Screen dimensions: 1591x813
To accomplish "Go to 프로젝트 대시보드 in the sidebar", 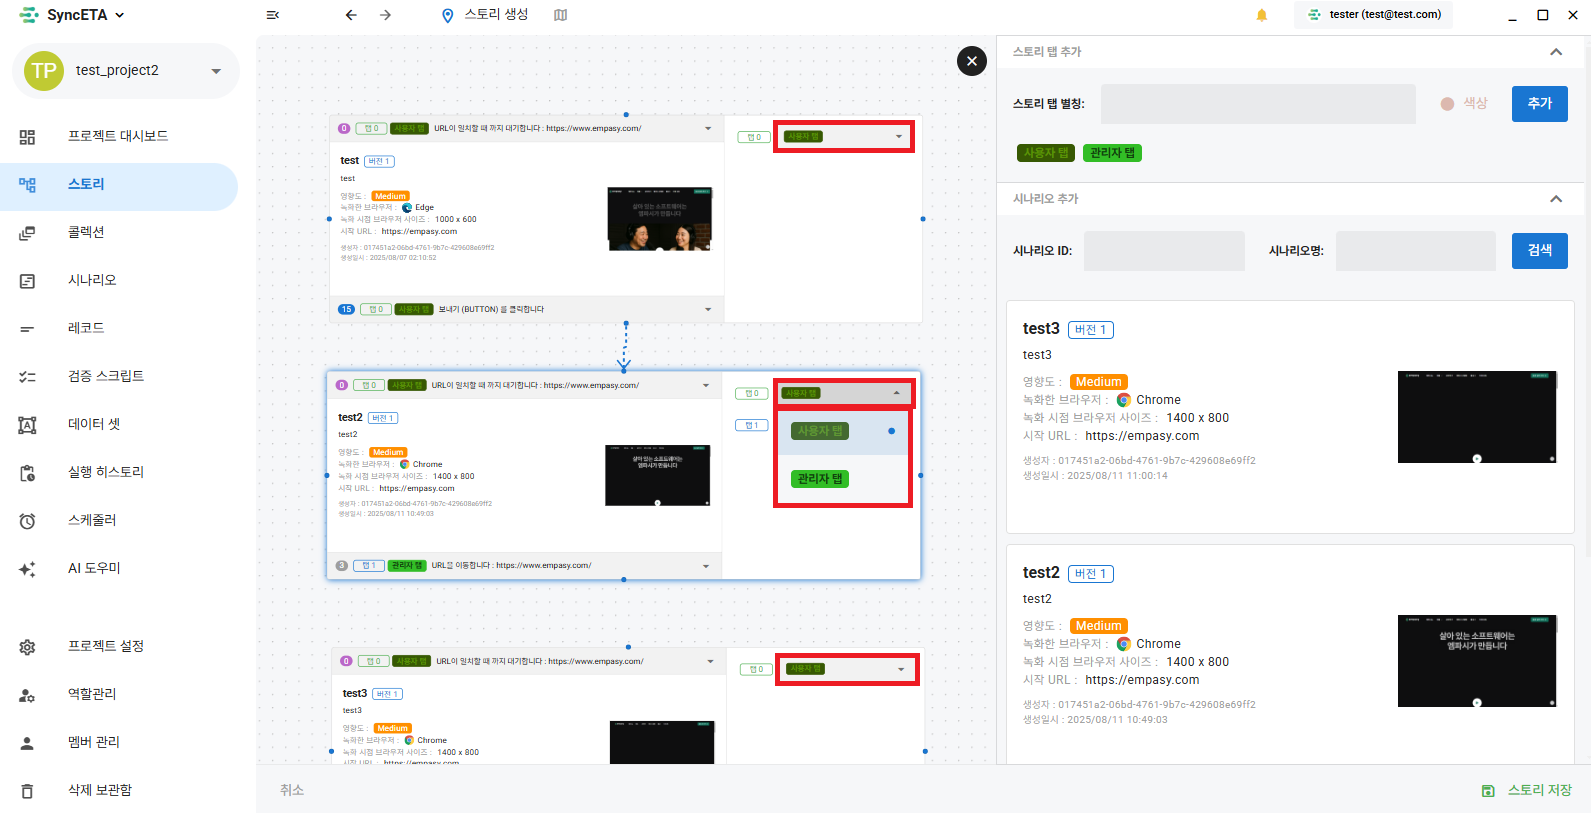I will coord(117,136).
